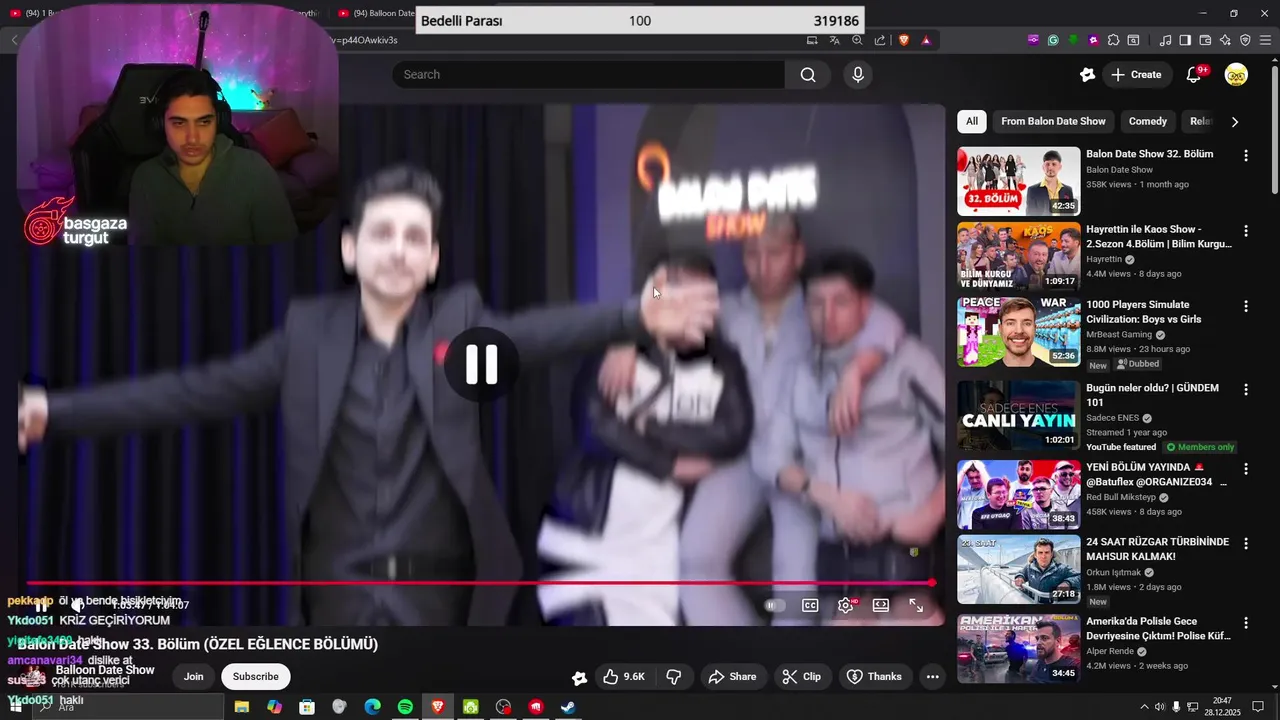1280x720 pixels.
Task: Click the taskbar clock showing 20:47
Action: 1221,707
